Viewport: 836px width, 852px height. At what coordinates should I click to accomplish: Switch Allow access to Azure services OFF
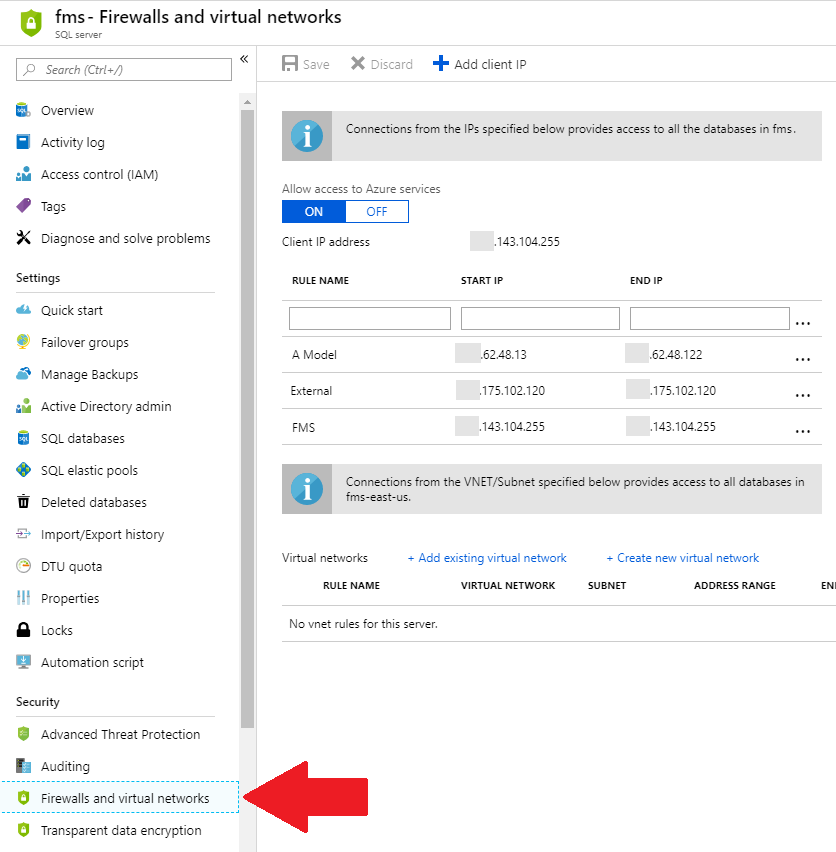point(377,211)
